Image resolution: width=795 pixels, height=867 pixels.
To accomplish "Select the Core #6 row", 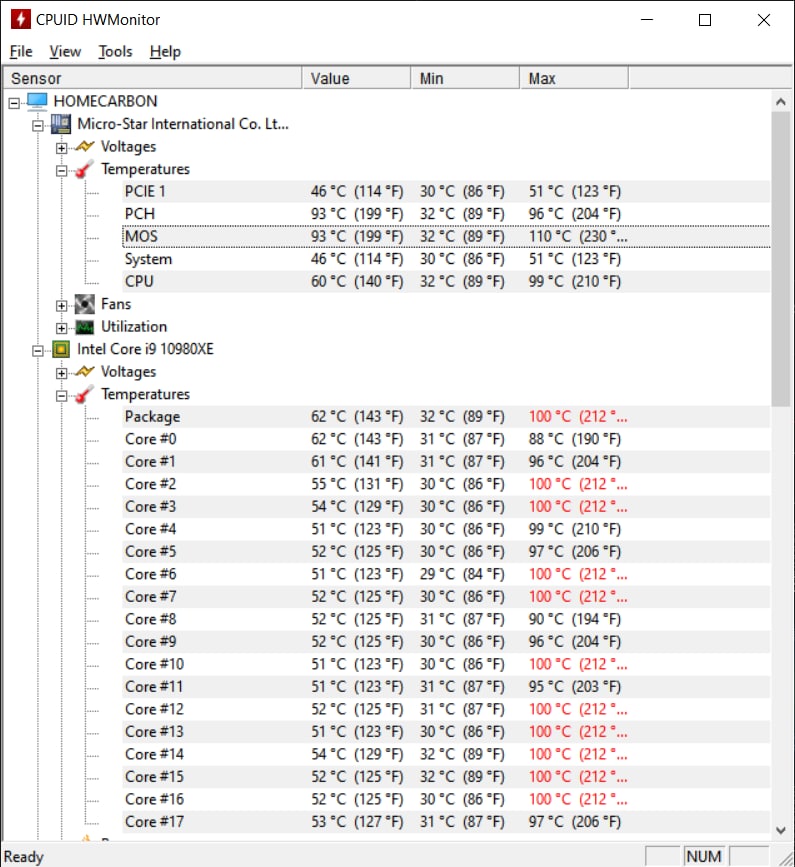I will click(446, 574).
